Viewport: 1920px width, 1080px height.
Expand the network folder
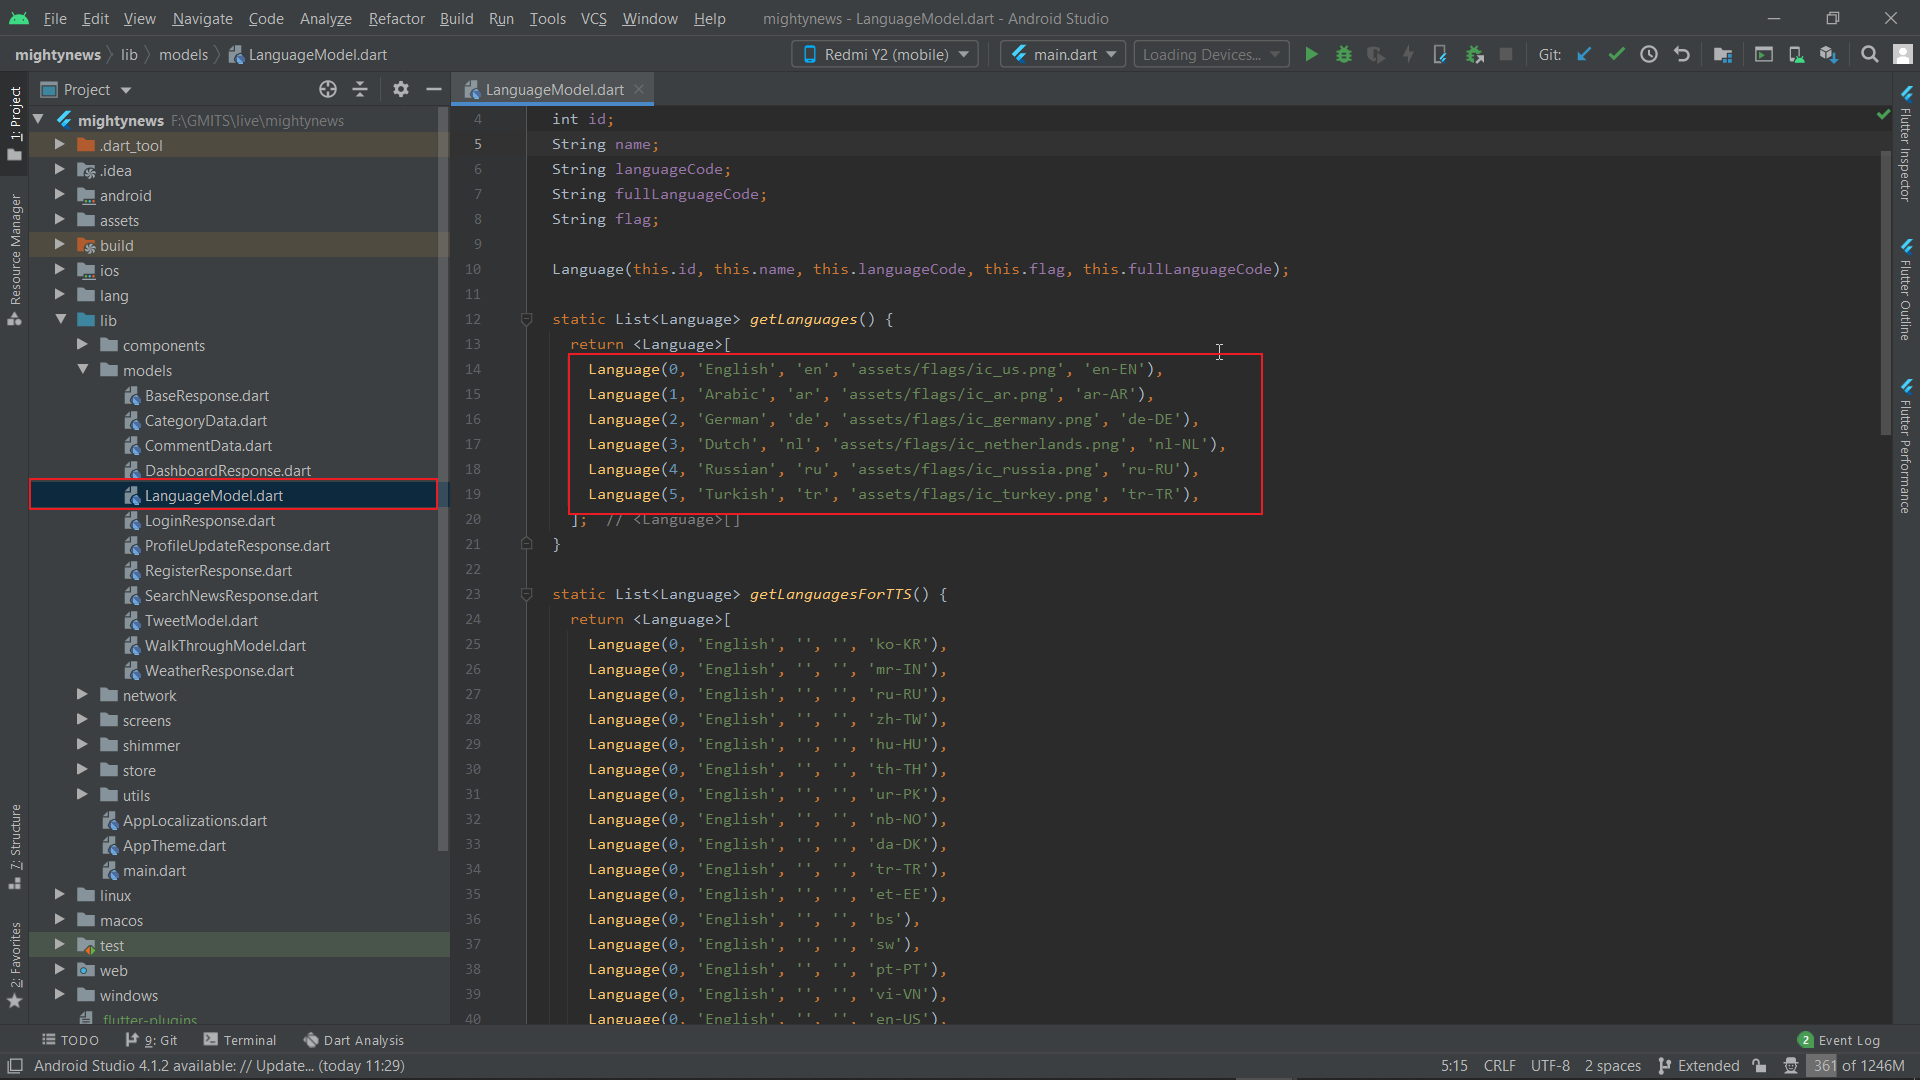pyautogui.click(x=83, y=695)
